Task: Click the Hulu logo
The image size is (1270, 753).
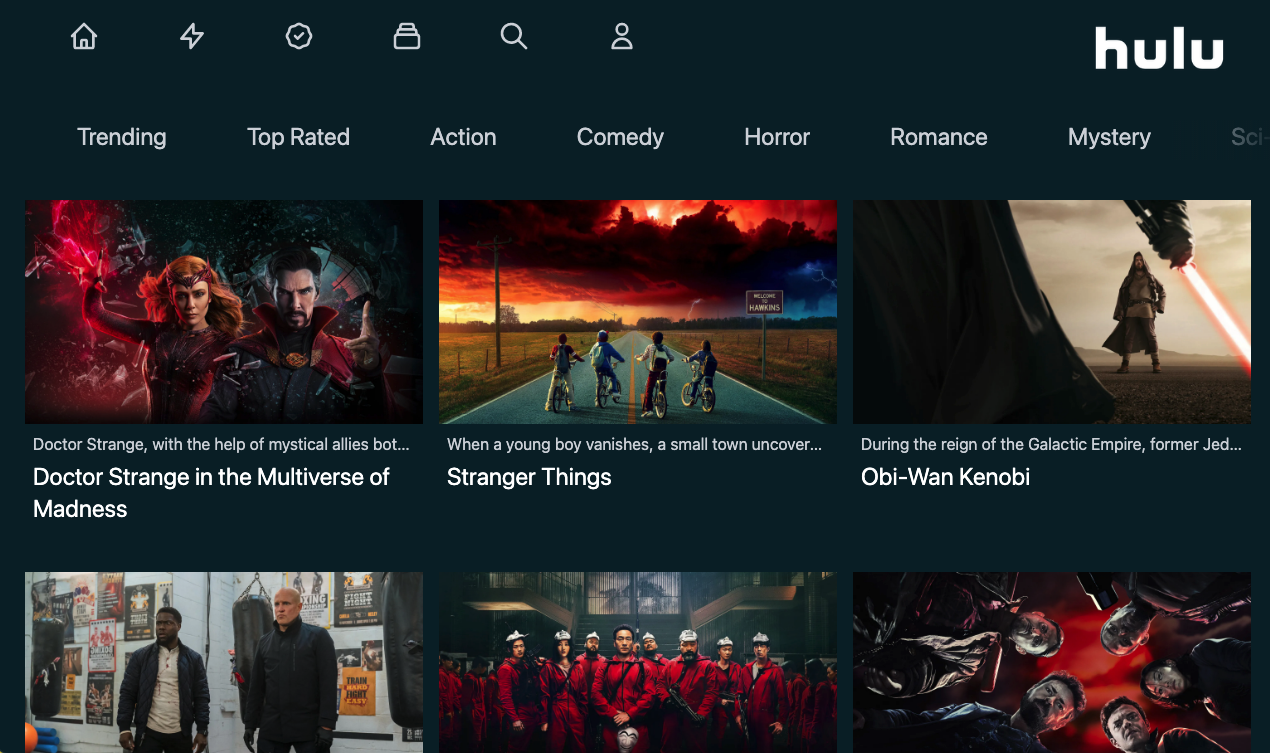Action: (x=1159, y=48)
